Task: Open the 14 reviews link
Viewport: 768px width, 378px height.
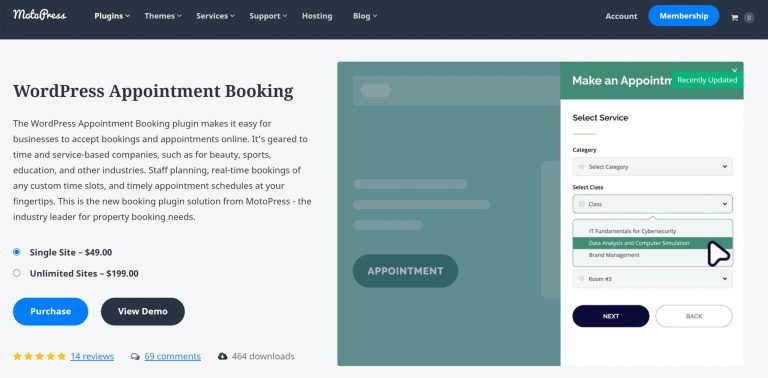Action: pyautogui.click(x=92, y=356)
